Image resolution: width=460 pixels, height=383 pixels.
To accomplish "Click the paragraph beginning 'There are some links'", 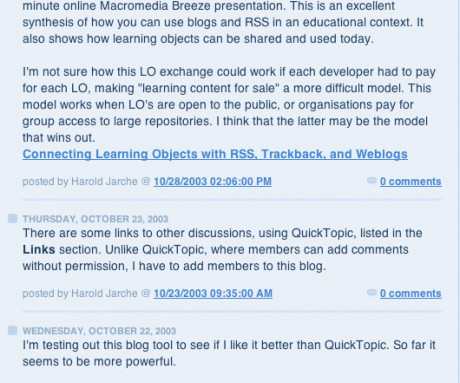I will 222,250.
